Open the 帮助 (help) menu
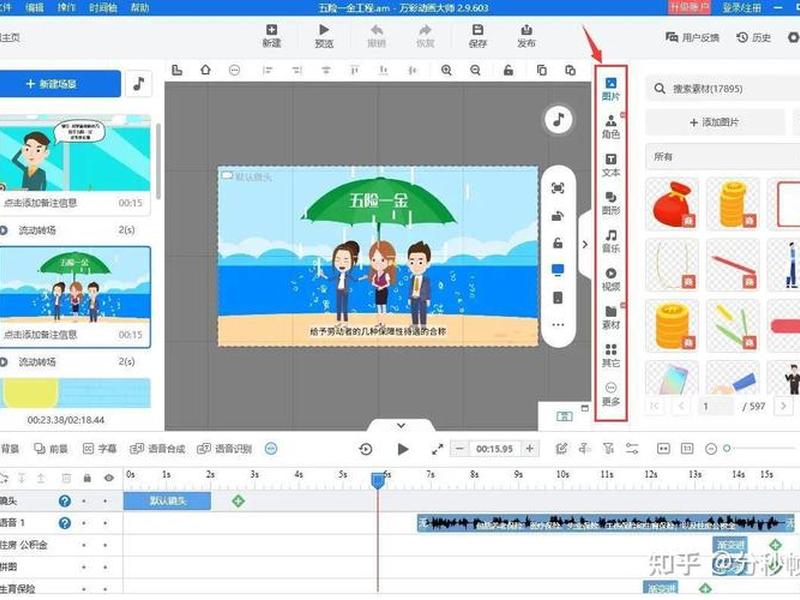Screen dimensions: 800x600 139,7
